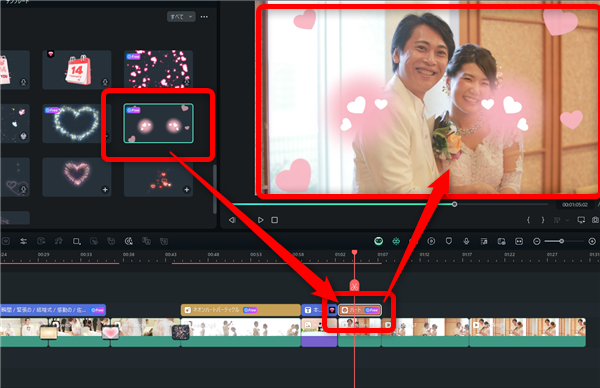Stop the preview playback
The image size is (600, 388).
pyautogui.click(x=274, y=220)
